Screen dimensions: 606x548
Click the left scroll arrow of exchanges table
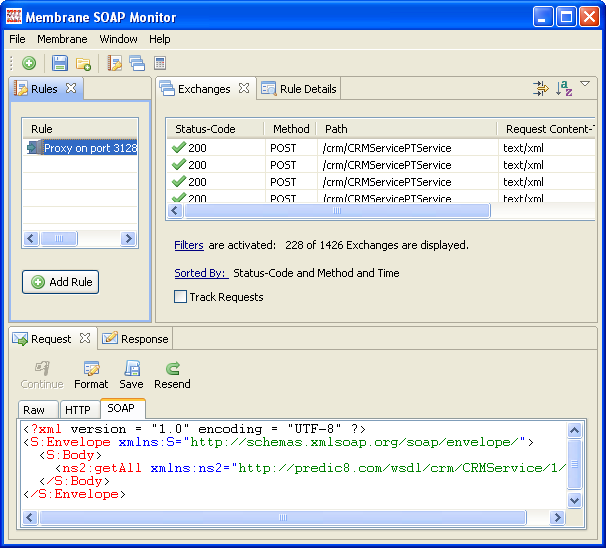(x=175, y=211)
